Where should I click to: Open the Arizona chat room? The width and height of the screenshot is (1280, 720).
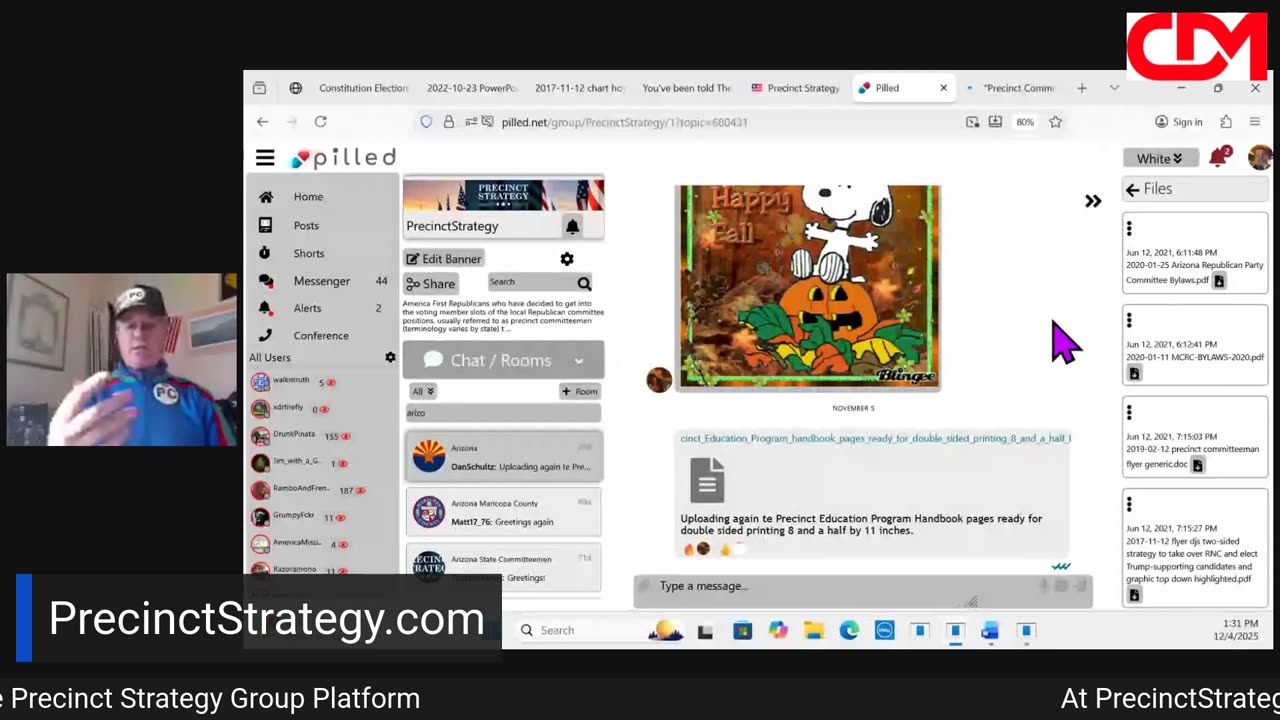click(503, 457)
